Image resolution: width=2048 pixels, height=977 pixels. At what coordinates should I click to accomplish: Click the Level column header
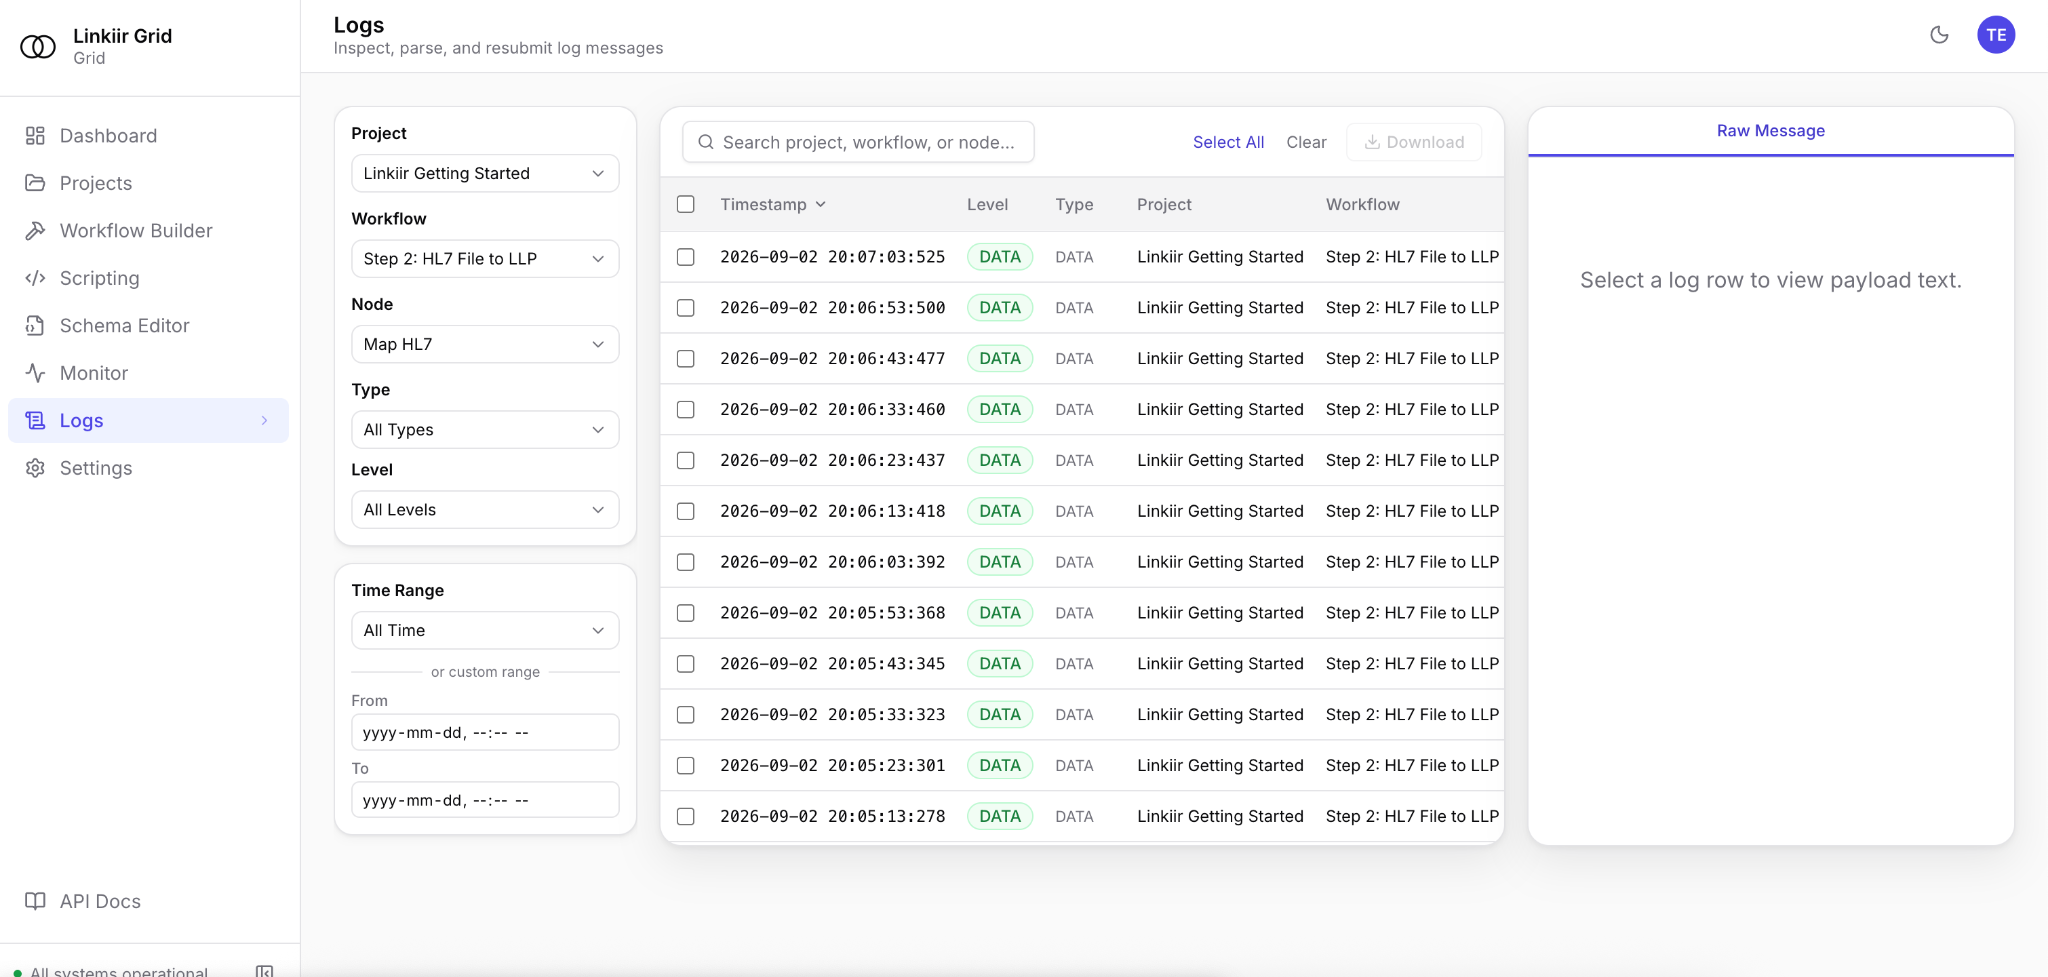click(x=987, y=204)
